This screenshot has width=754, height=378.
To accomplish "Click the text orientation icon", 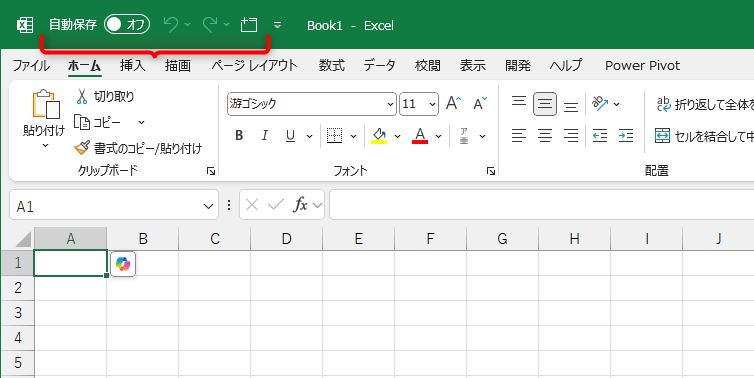I will click(x=600, y=103).
